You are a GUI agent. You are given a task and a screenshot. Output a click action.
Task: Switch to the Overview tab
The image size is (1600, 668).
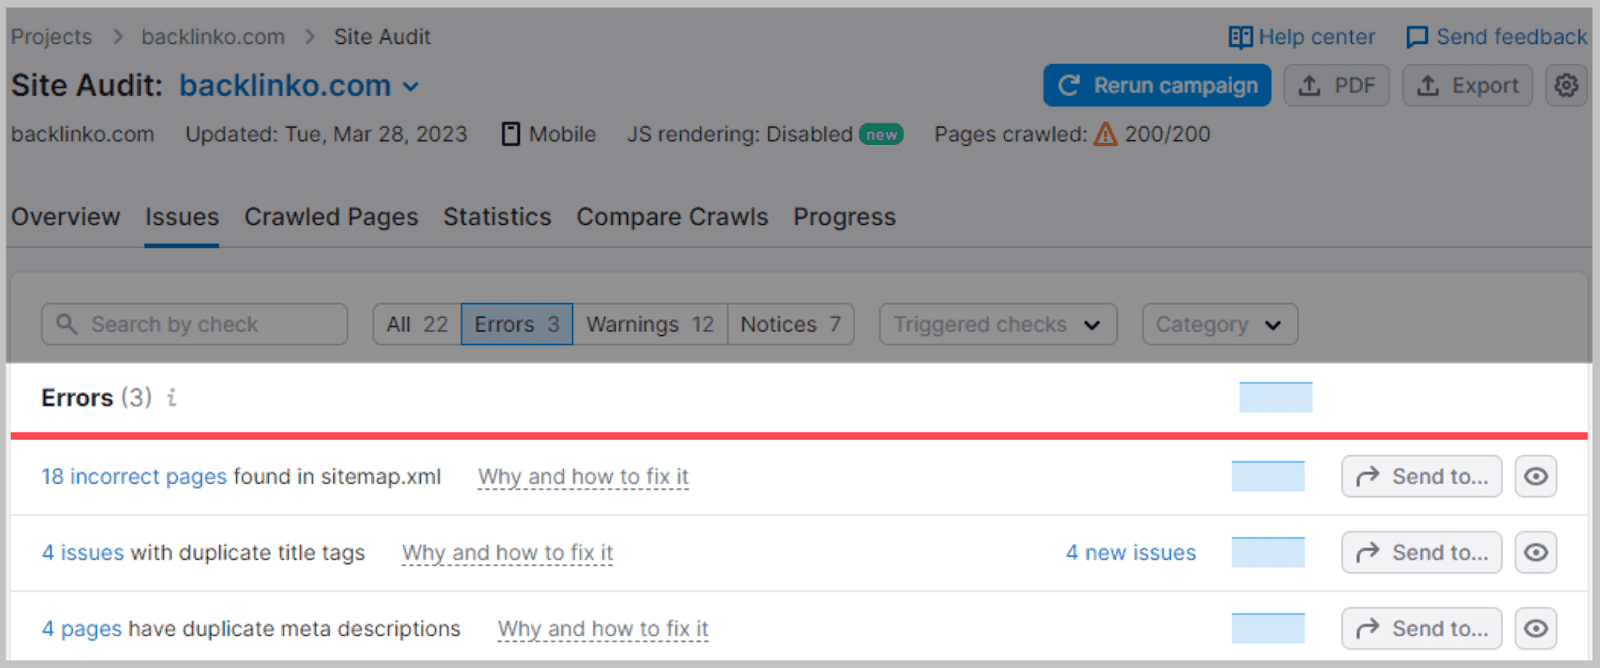66,217
